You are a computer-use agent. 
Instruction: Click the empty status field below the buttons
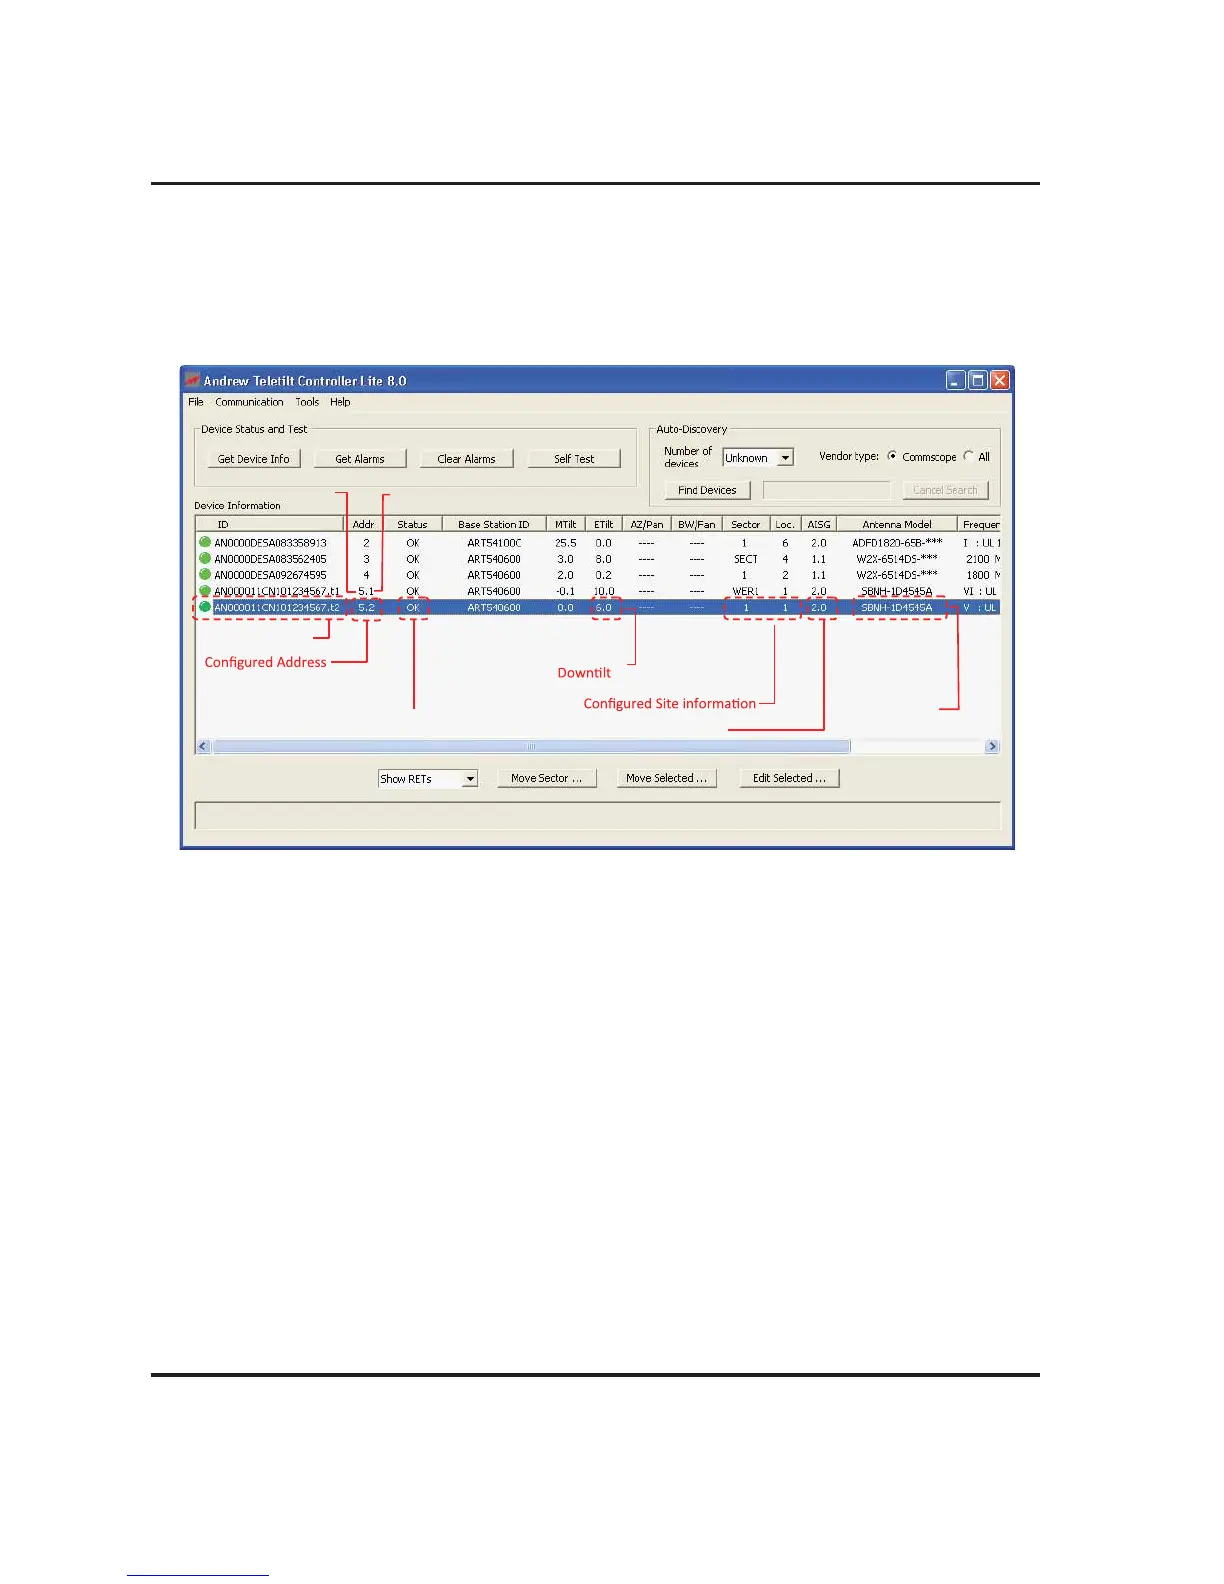click(597, 815)
